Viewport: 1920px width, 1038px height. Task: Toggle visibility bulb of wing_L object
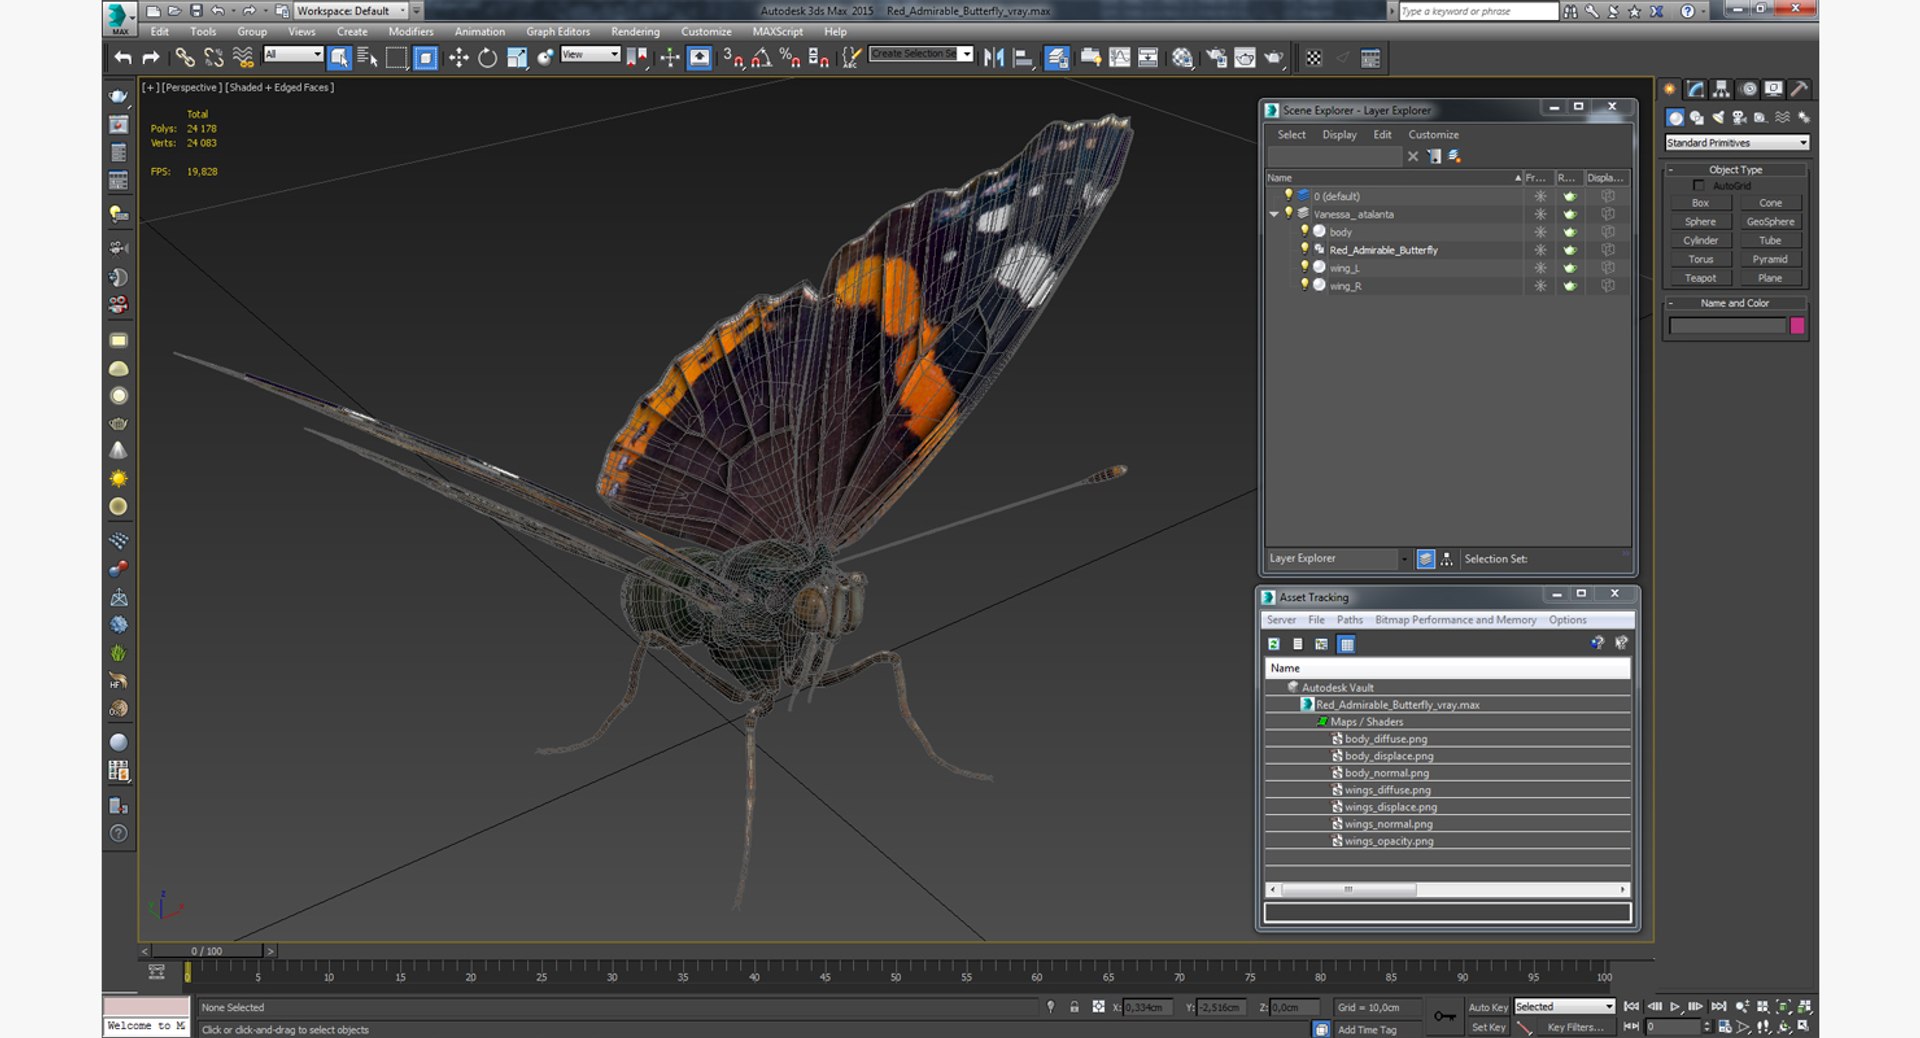[x=1304, y=267]
